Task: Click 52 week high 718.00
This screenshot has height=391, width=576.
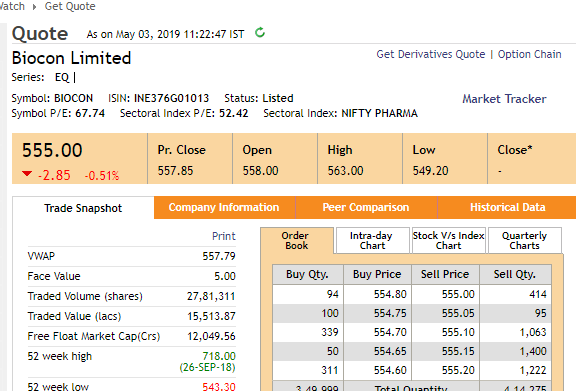Action: tap(219, 356)
